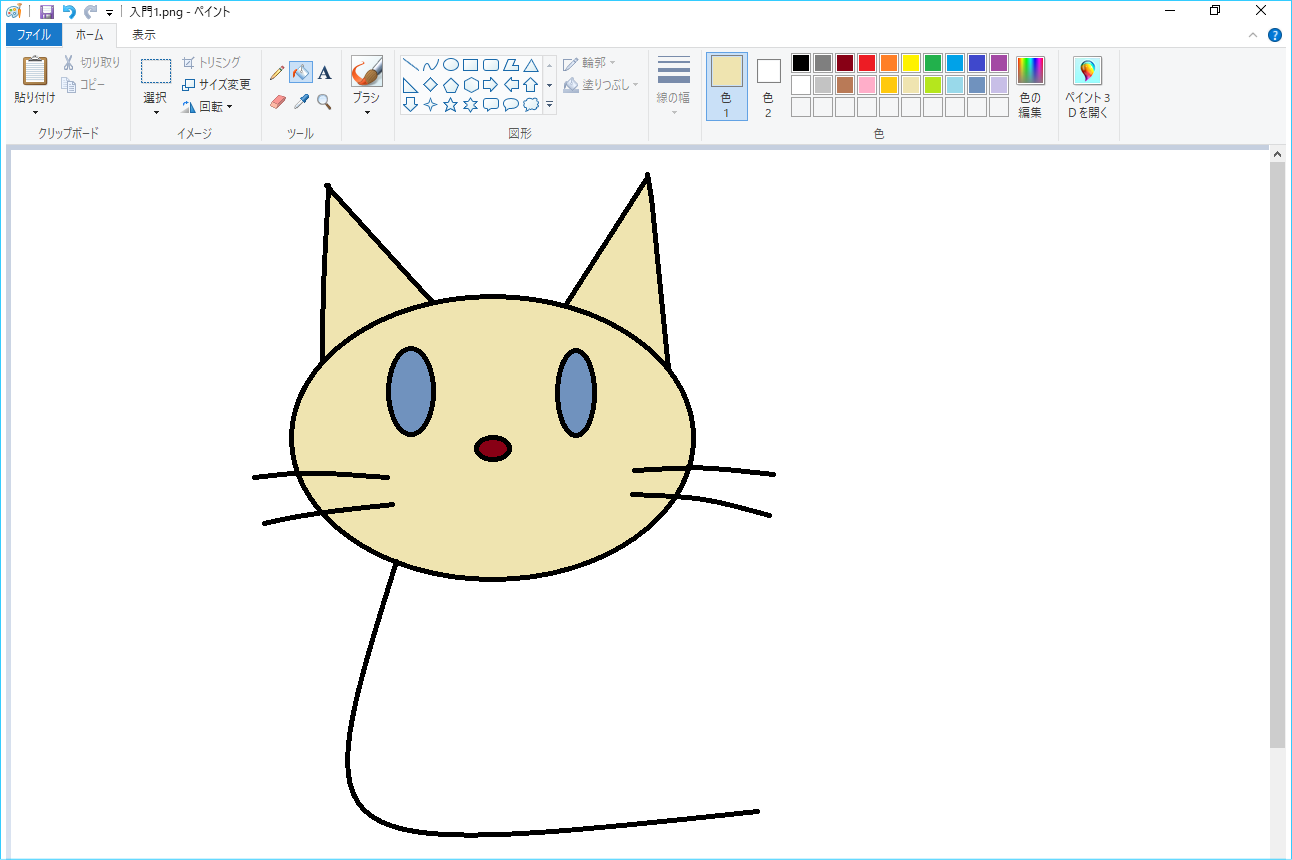The image size is (1292, 860).
Task: Click the vertical scrollbar up arrow
Action: click(x=1277, y=155)
